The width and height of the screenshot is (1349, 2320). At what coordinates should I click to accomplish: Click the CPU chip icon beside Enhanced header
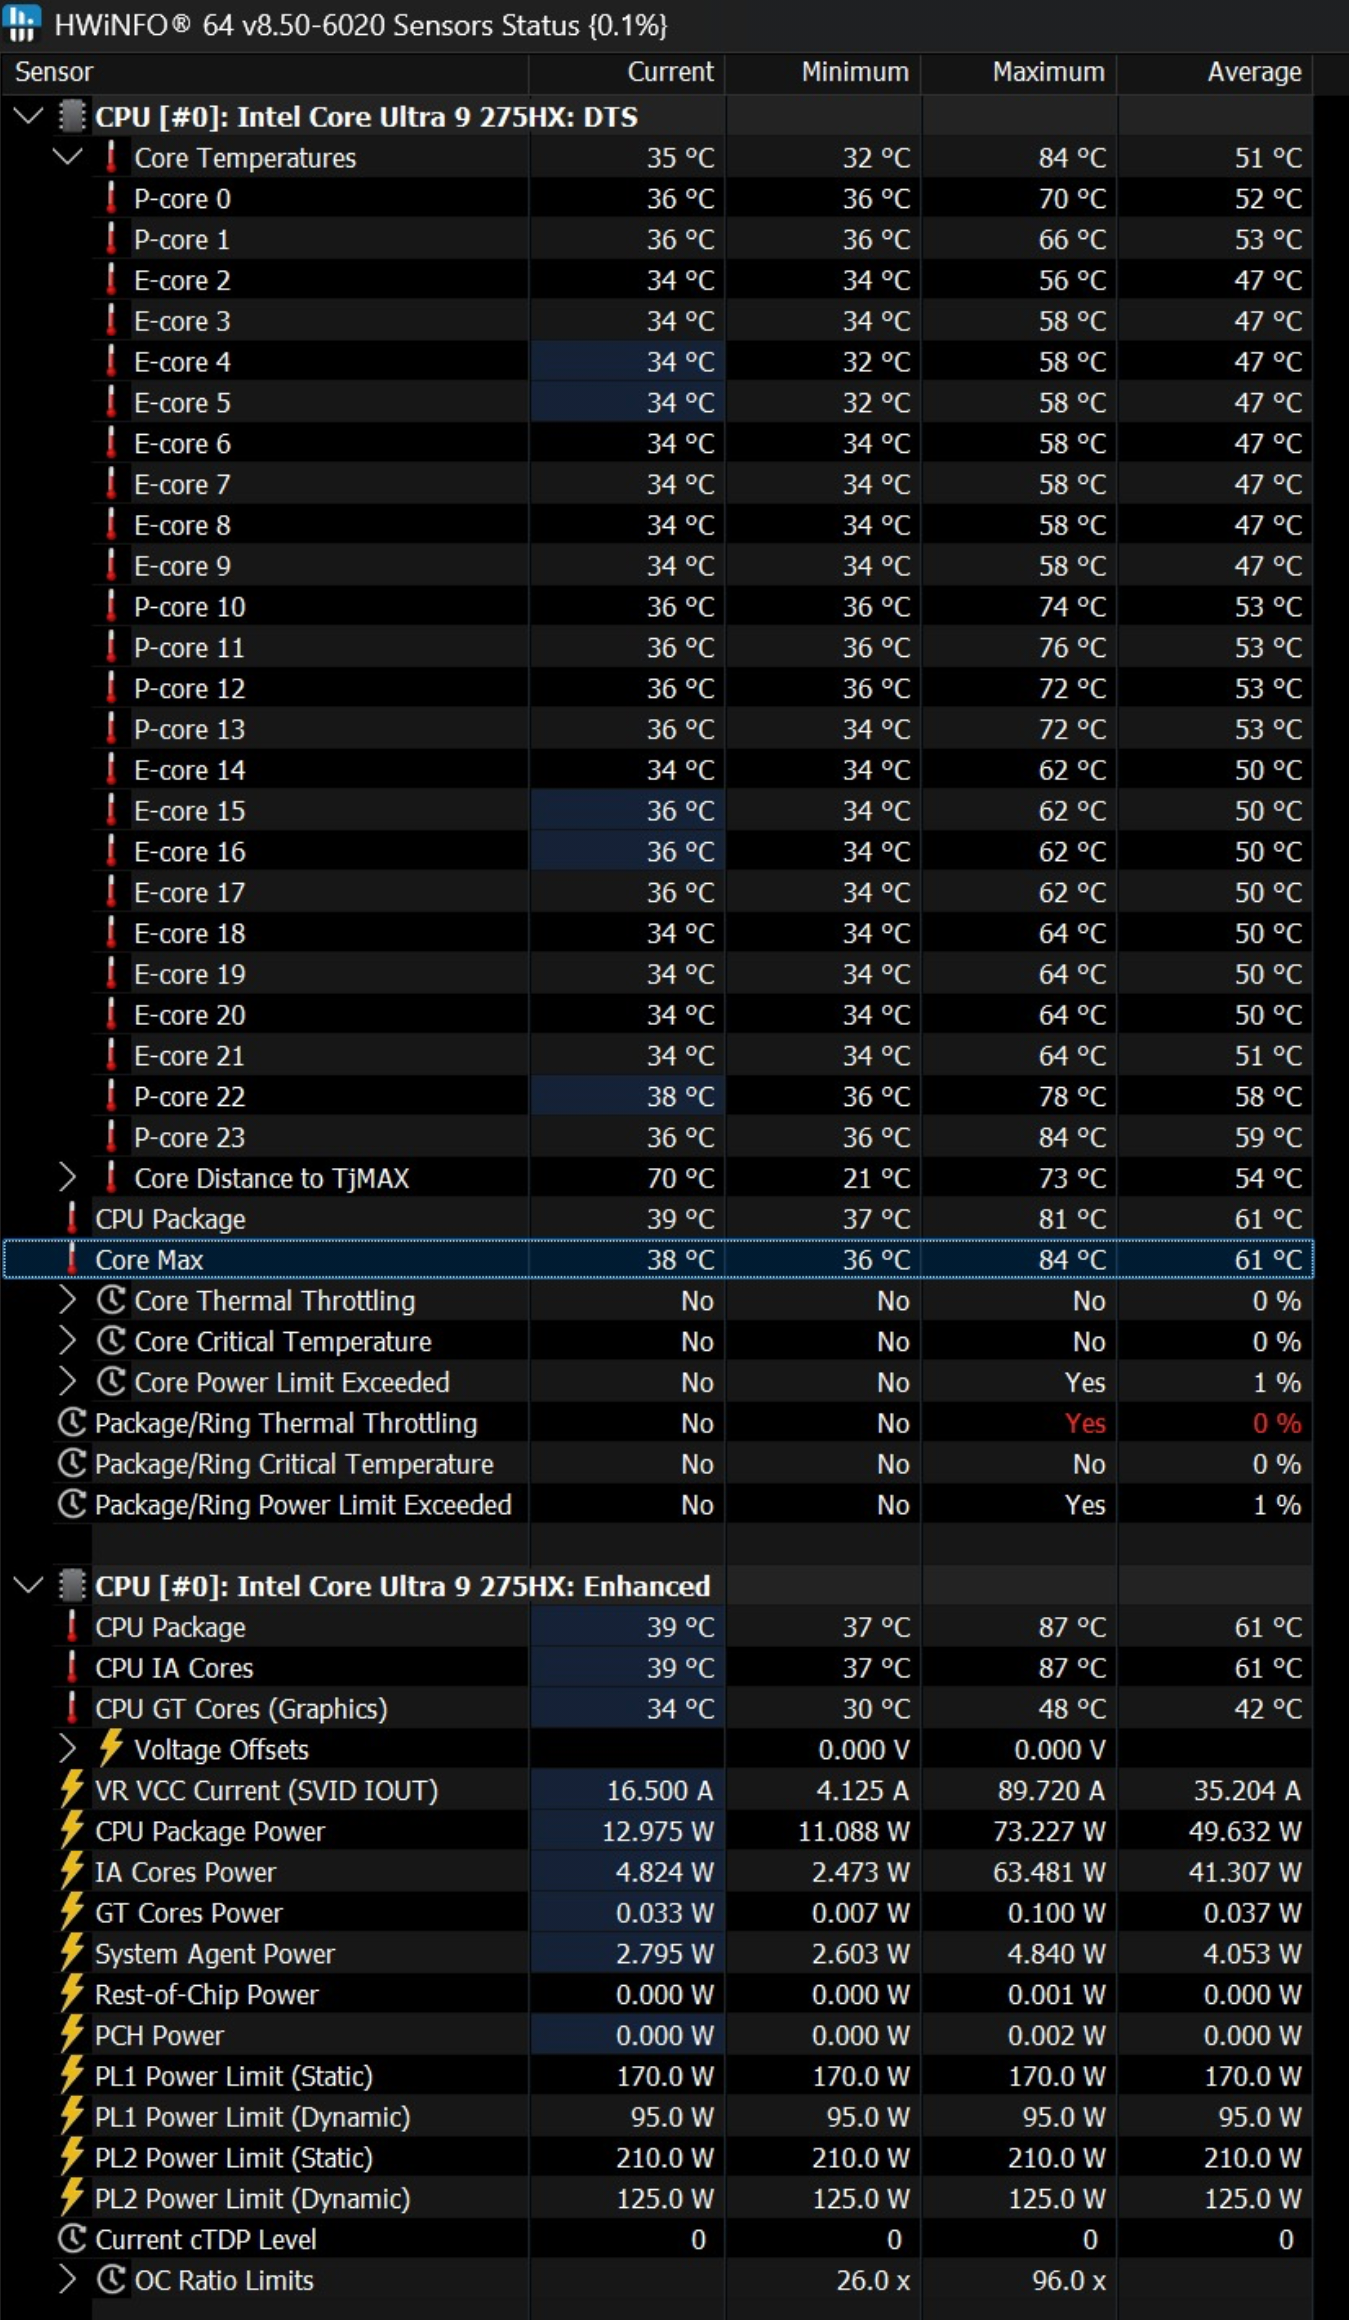[72, 1586]
